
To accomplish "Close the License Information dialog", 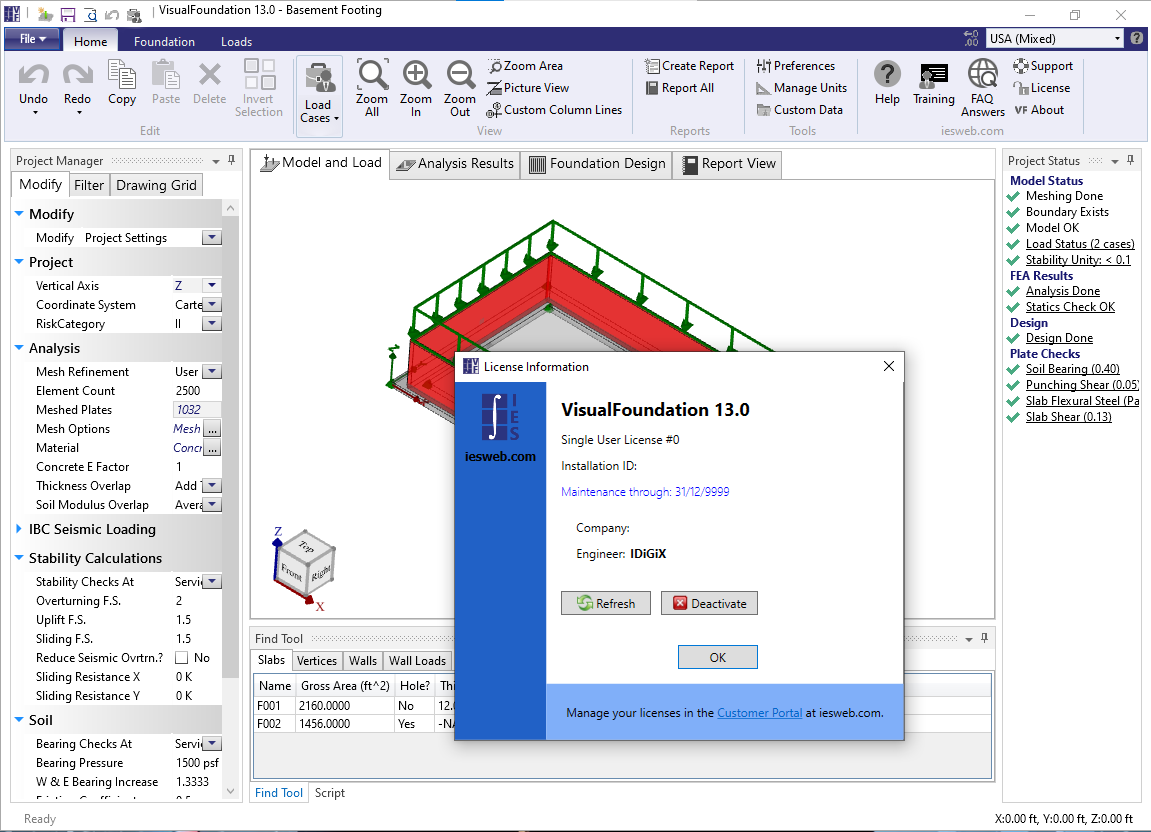I will (888, 366).
